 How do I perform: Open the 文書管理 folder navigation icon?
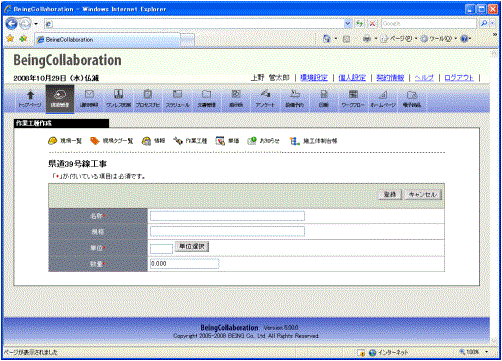click(x=207, y=99)
